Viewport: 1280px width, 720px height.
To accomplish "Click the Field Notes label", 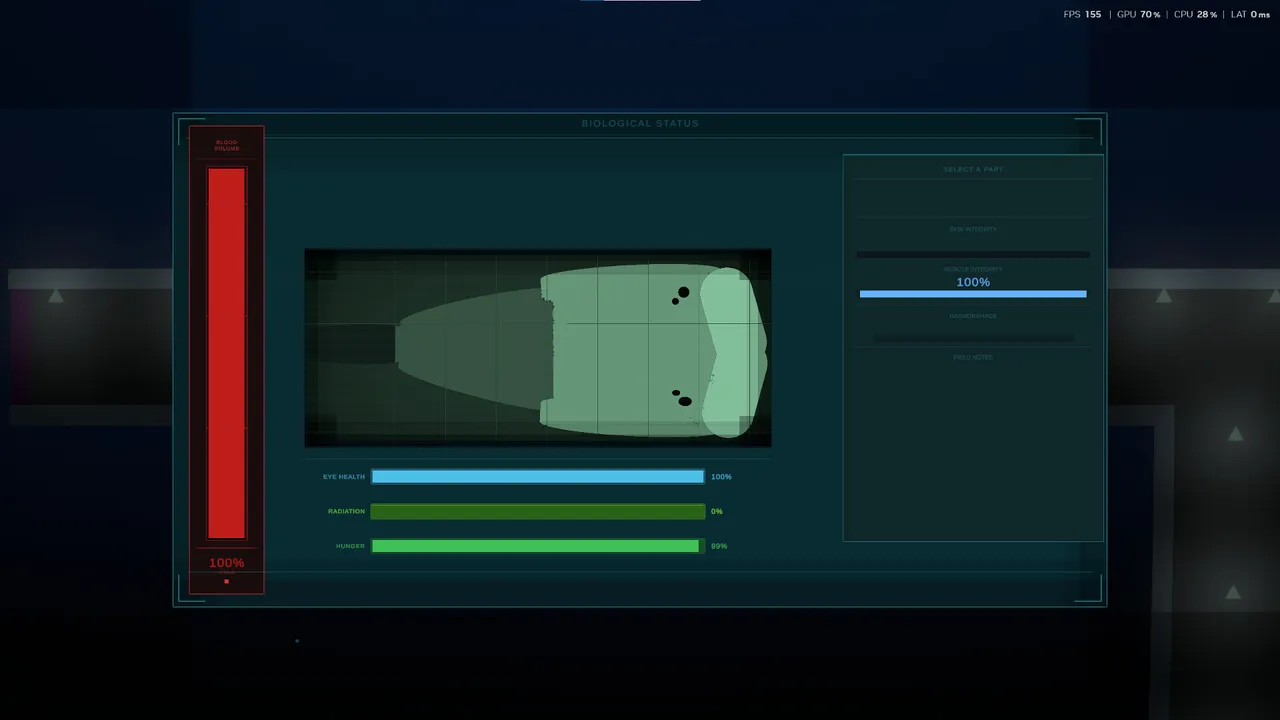I will coord(973,357).
